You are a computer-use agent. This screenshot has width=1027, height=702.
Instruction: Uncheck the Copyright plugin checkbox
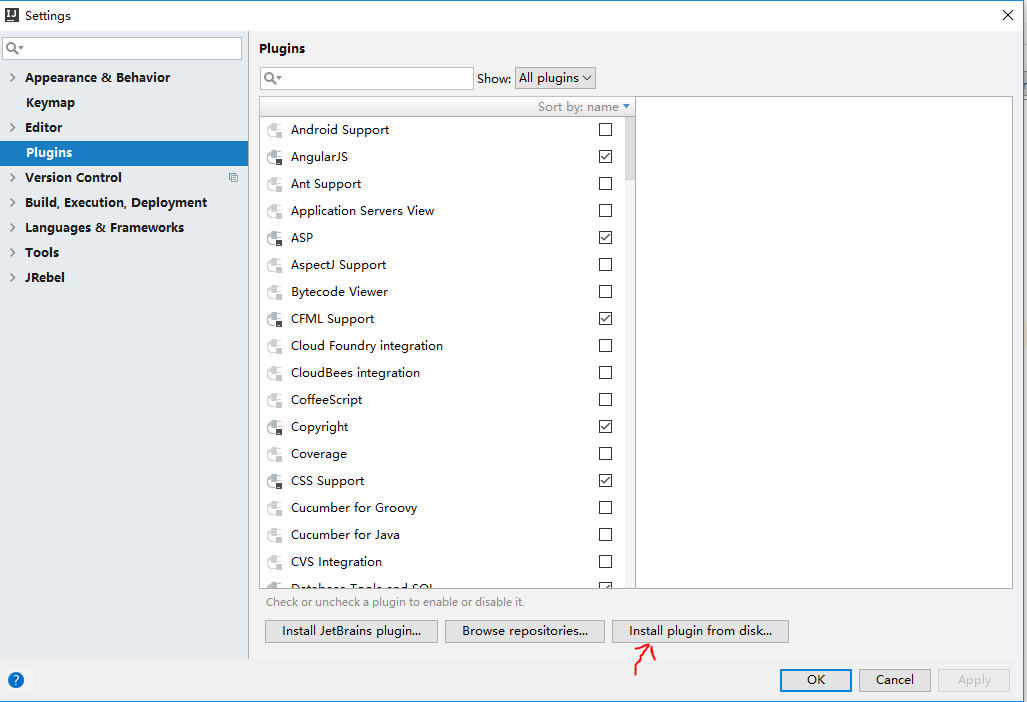[605, 426]
